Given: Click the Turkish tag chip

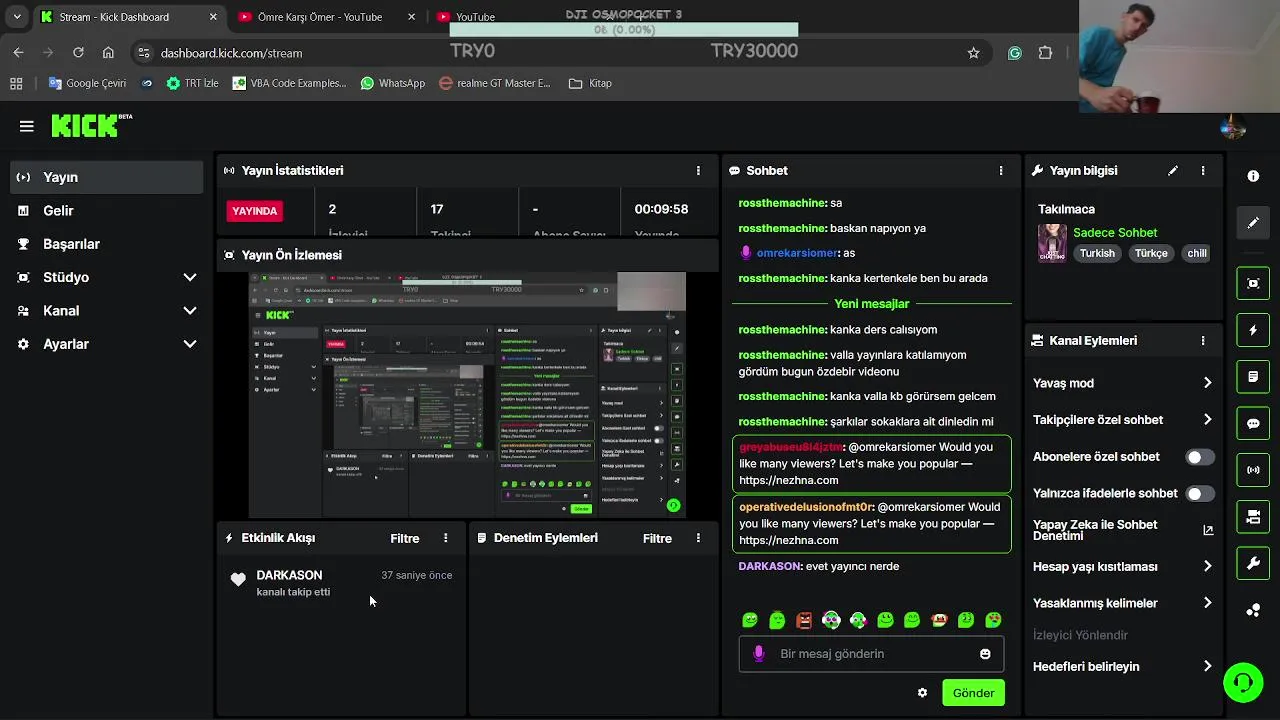Looking at the screenshot, I should click(1097, 254).
